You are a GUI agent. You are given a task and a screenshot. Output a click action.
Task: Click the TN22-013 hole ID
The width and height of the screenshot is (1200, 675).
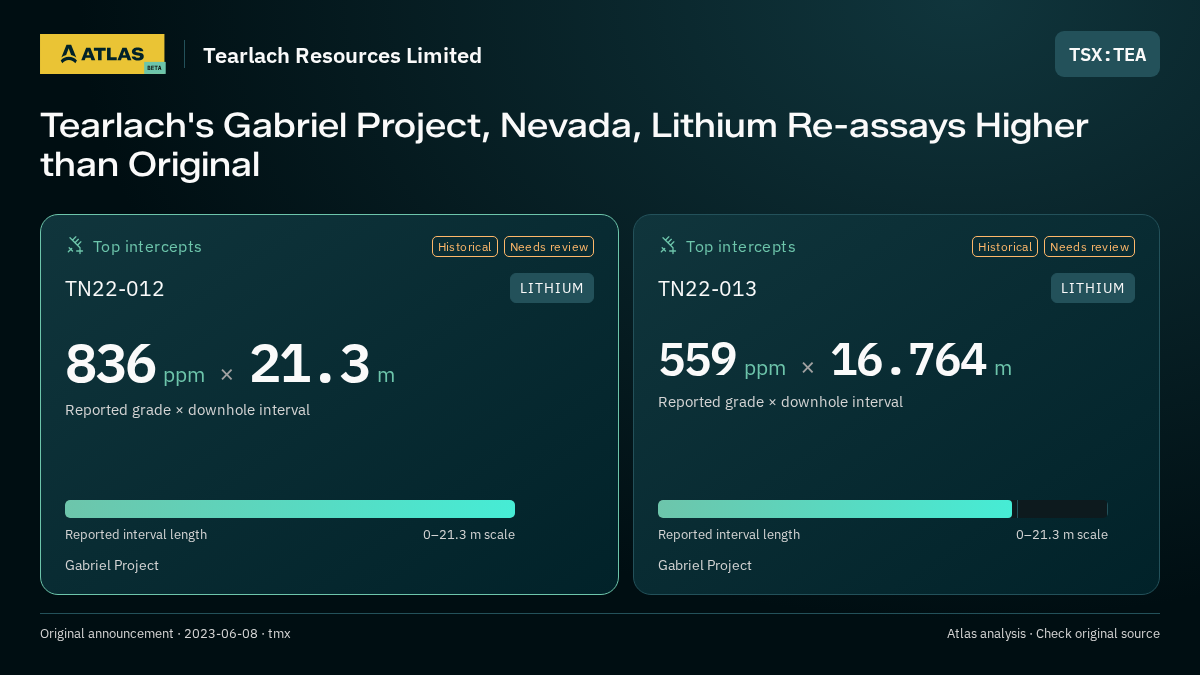(708, 289)
